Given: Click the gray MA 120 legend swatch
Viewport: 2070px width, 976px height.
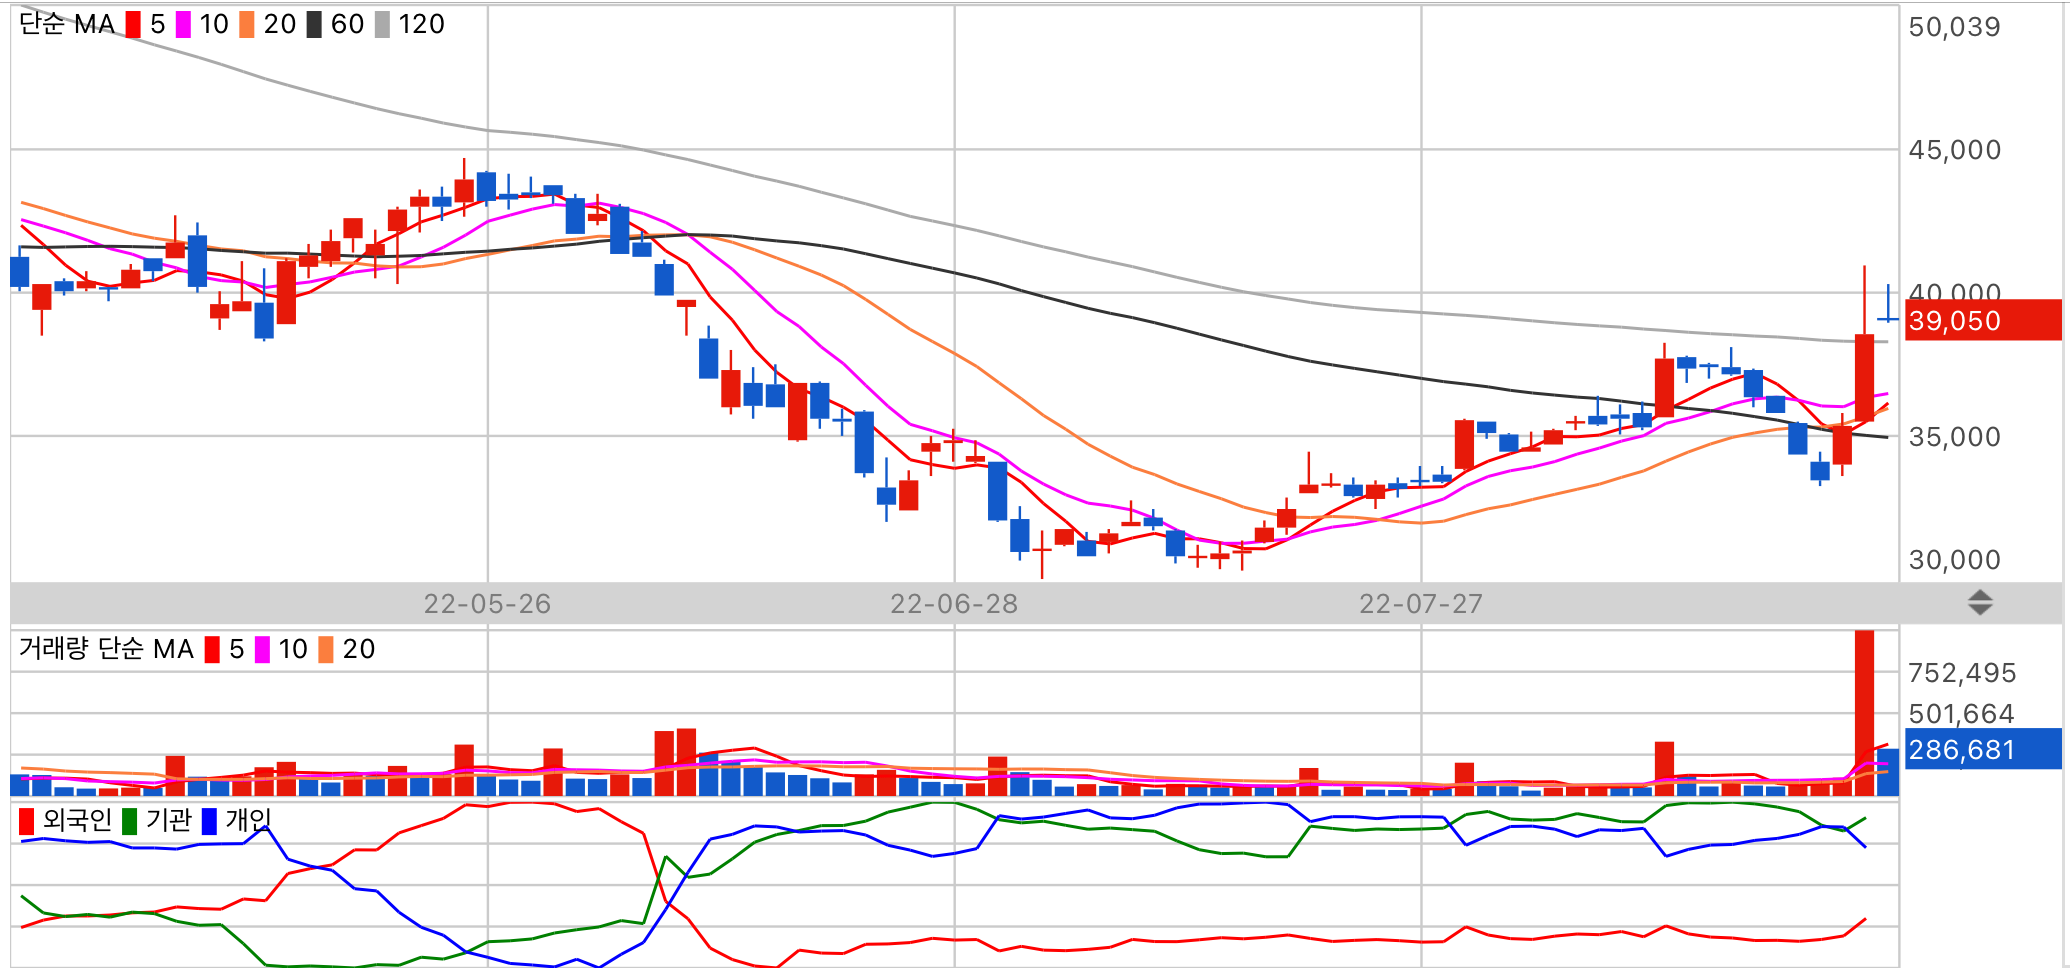Looking at the screenshot, I should [382, 25].
